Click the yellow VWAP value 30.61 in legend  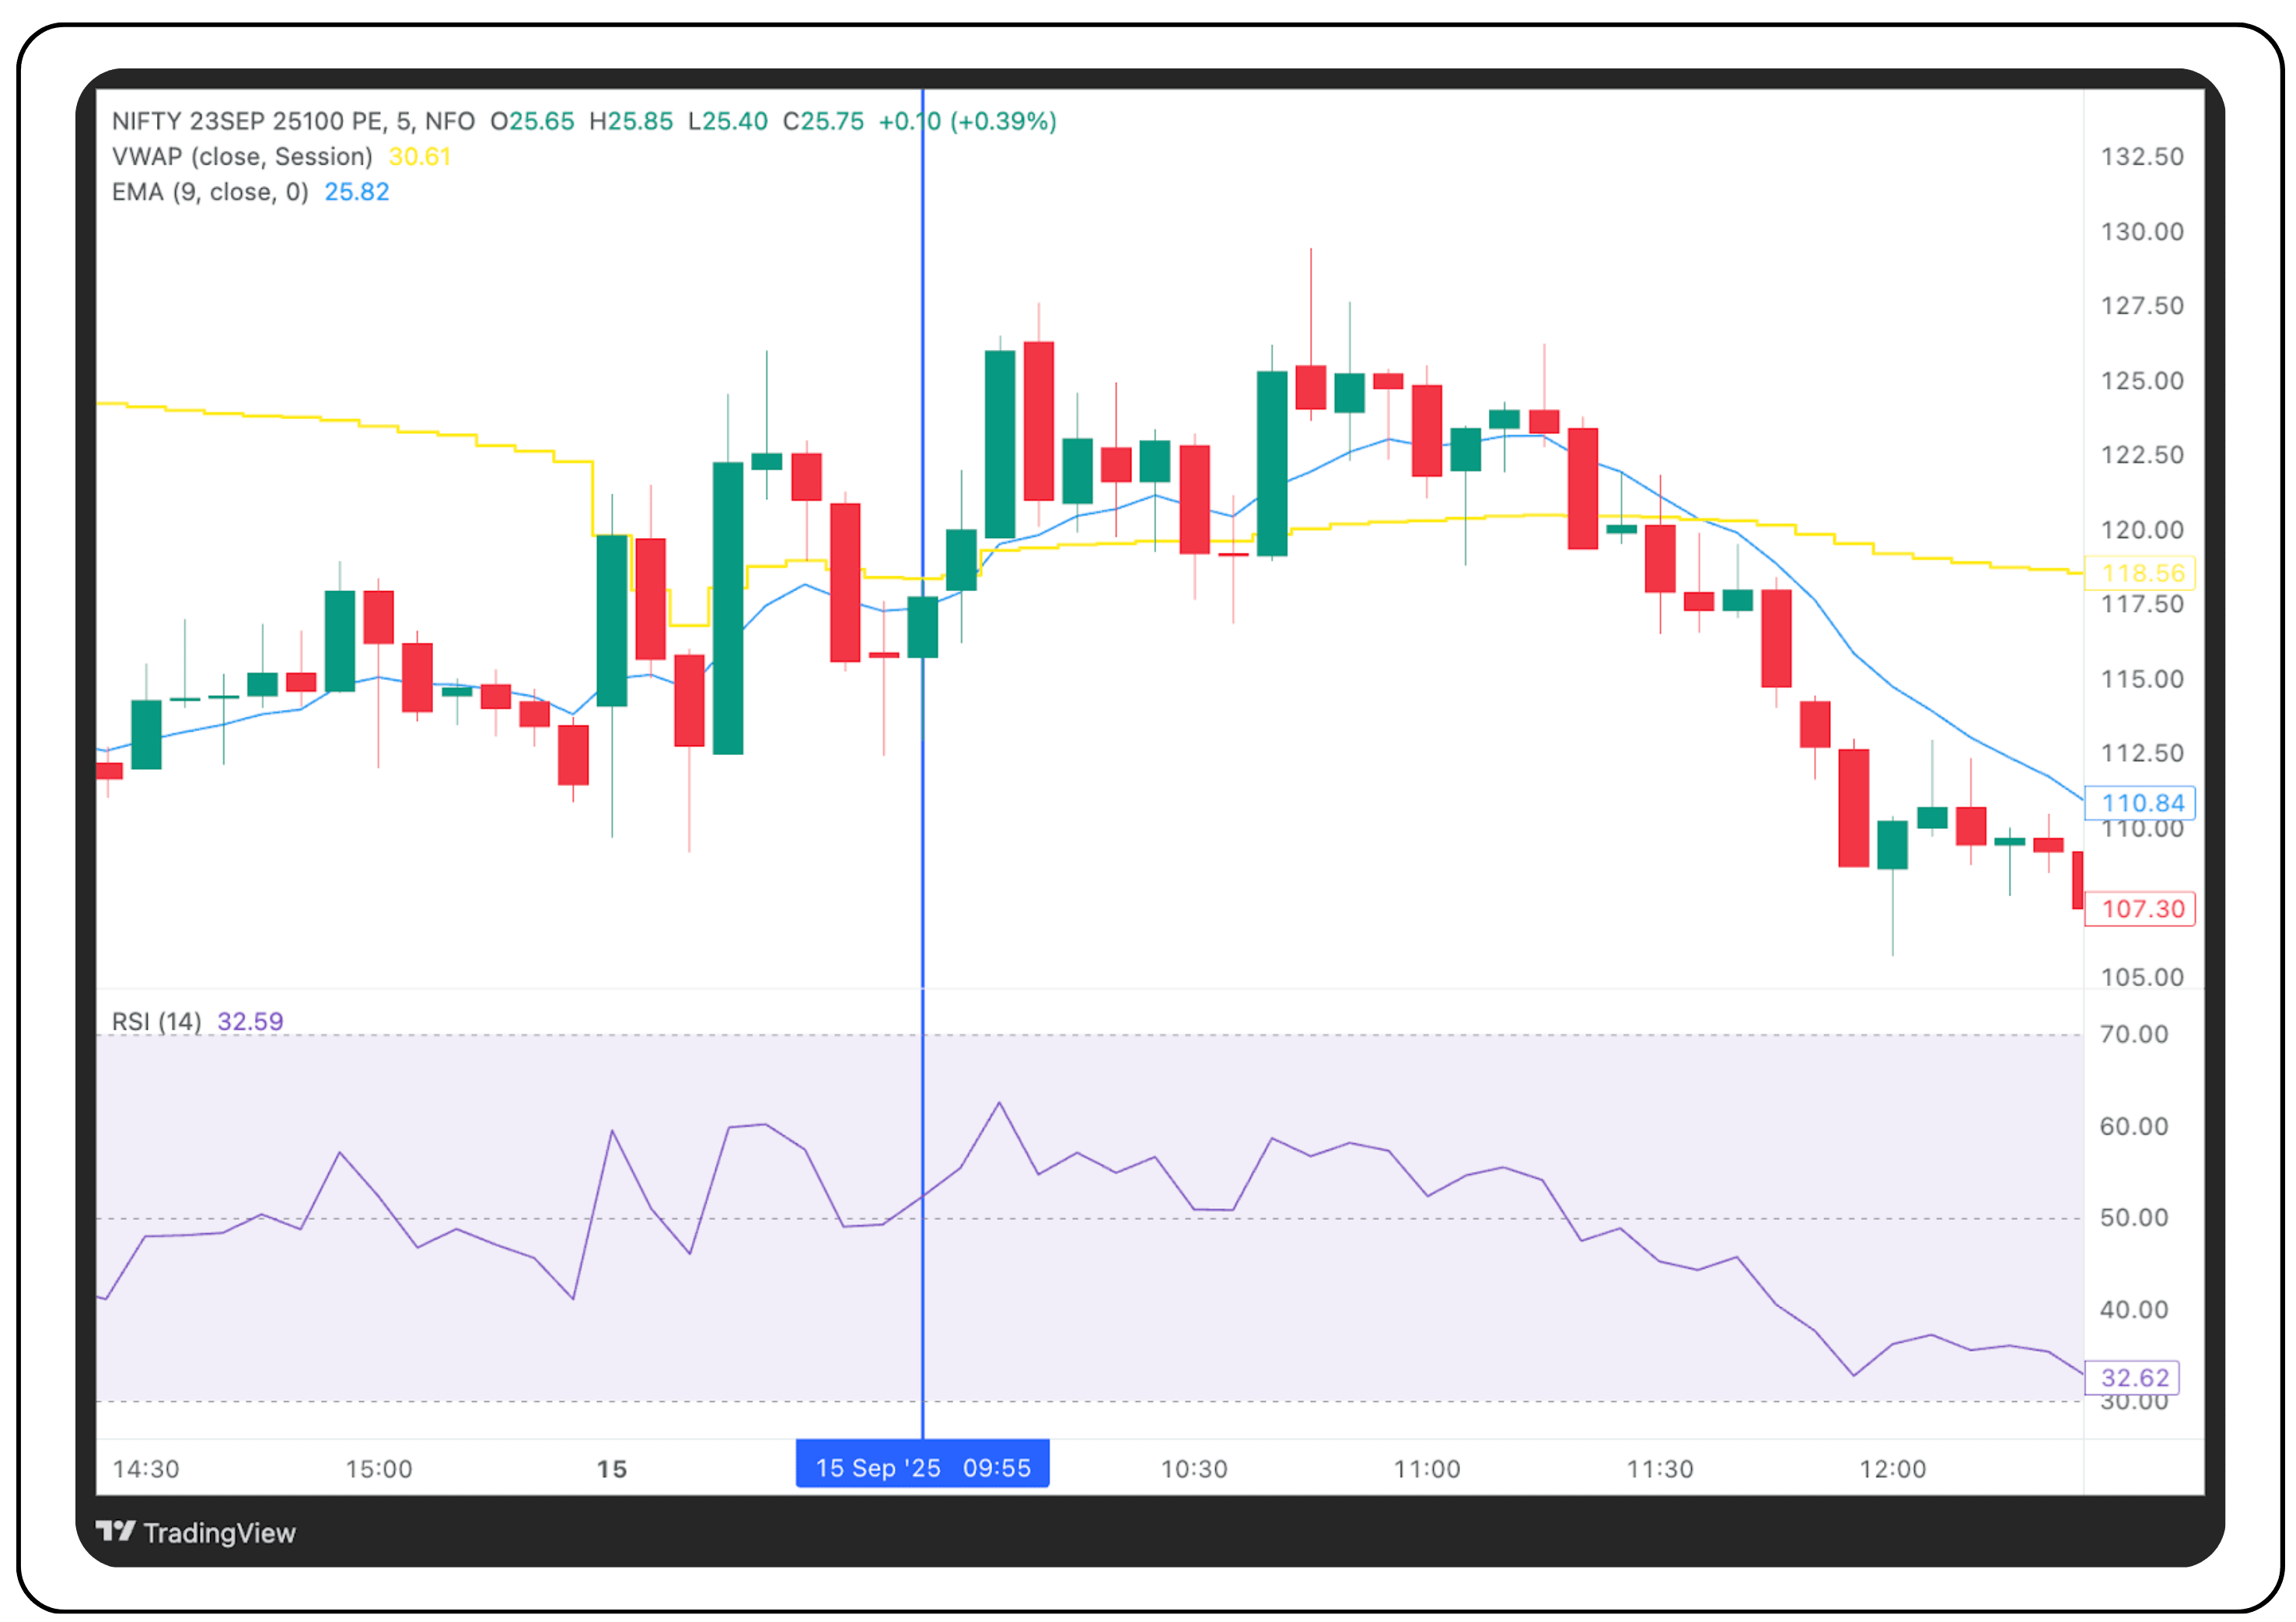point(419,157)
